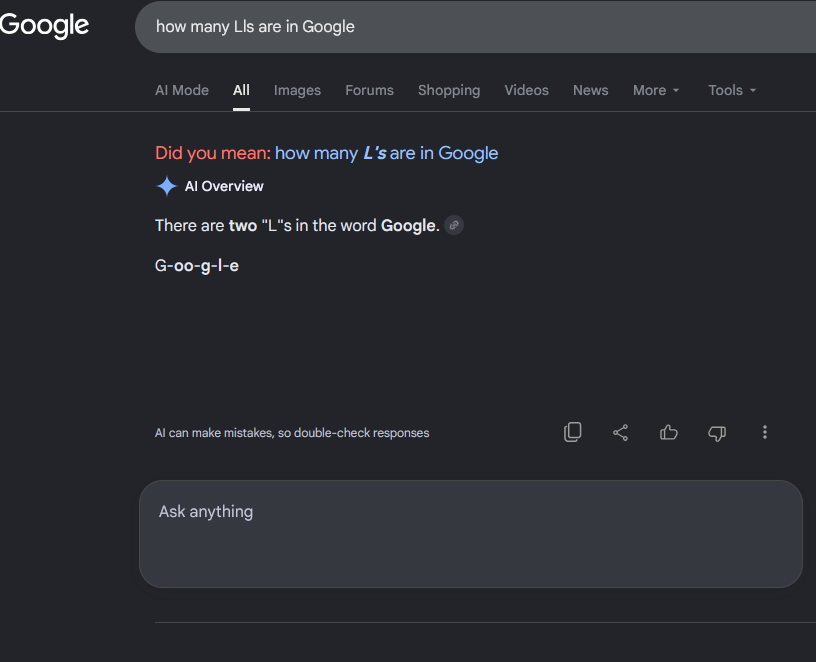
Task: Give thumbs down to AI Overview
Action: point(717,433)
